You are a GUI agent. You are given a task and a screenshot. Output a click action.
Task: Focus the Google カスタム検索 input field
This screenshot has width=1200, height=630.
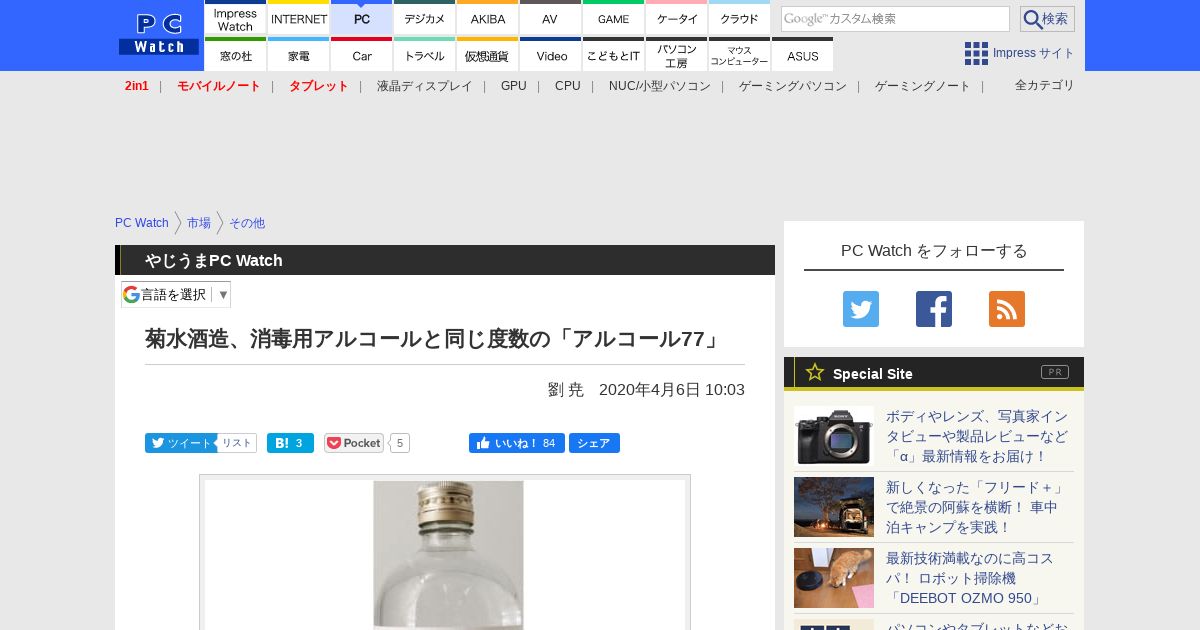(x=895, y=19)
